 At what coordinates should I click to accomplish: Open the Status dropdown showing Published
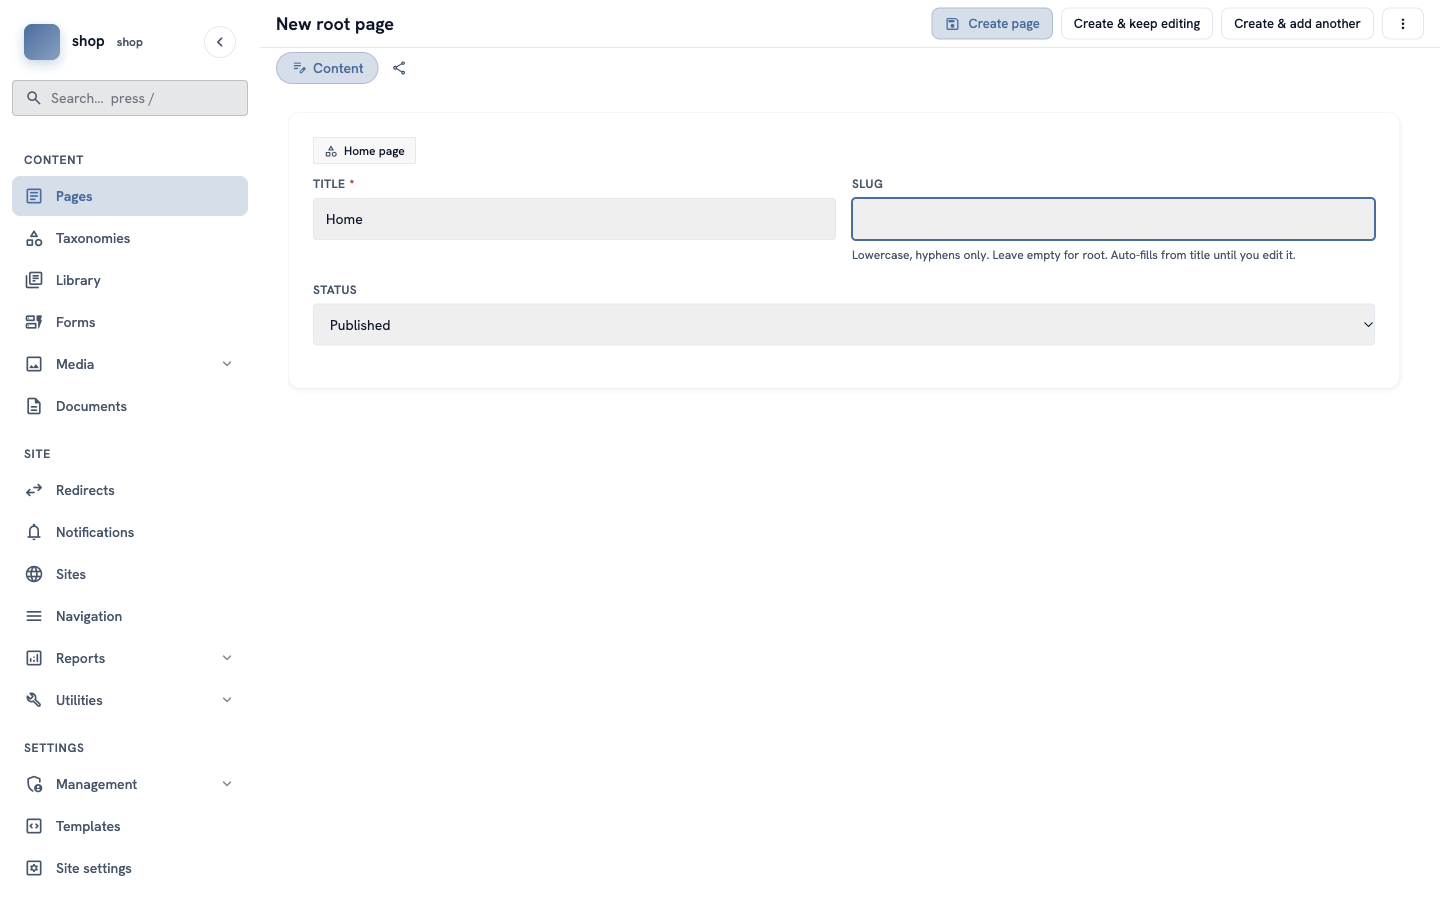(x=844, y=325)
